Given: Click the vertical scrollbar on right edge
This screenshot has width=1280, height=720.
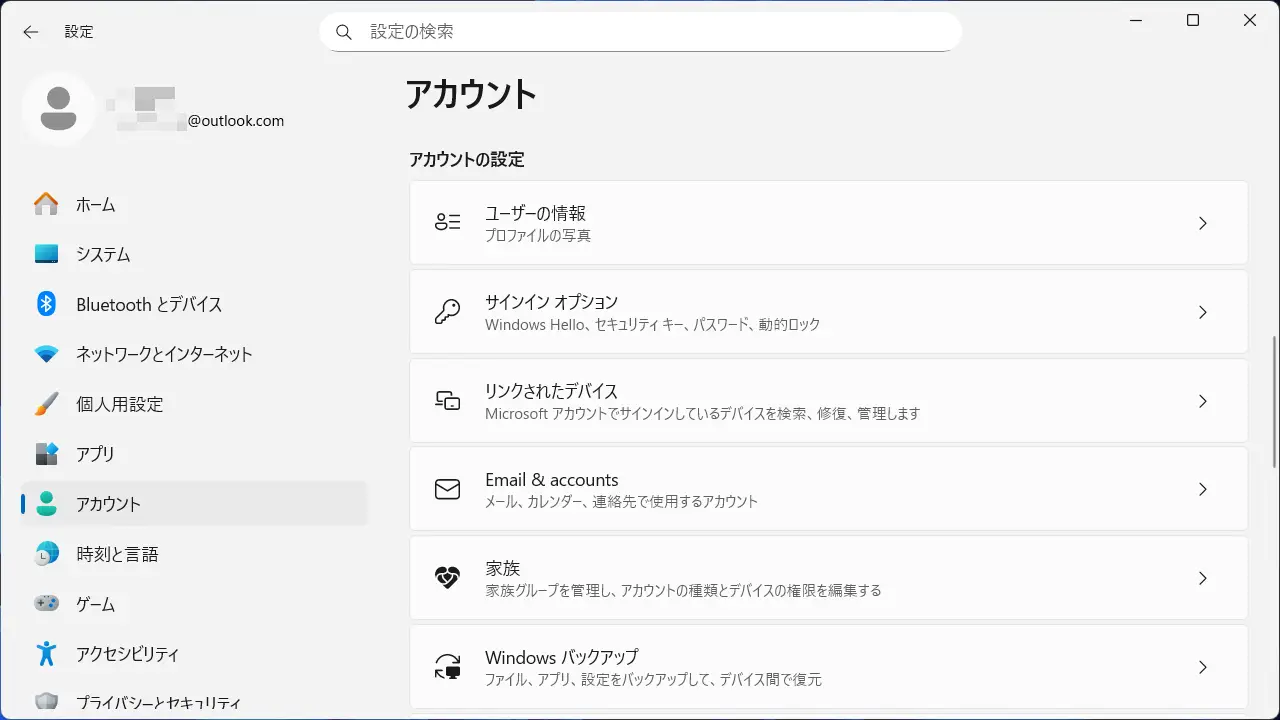Looking at the screenshot, I should pyautogui.click(x=1273, y=400).
